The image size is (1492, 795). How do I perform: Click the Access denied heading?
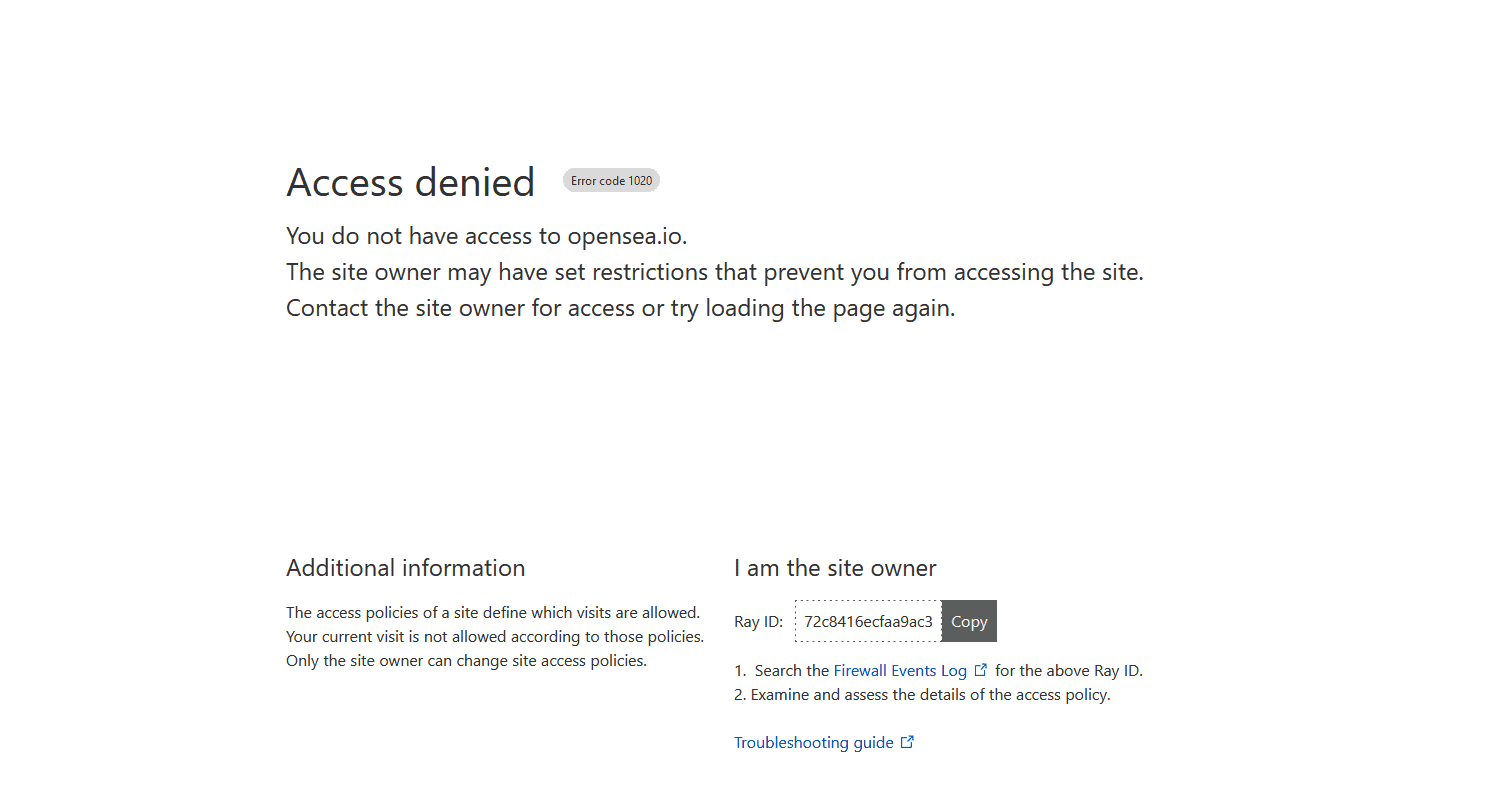tap(410, 182)
